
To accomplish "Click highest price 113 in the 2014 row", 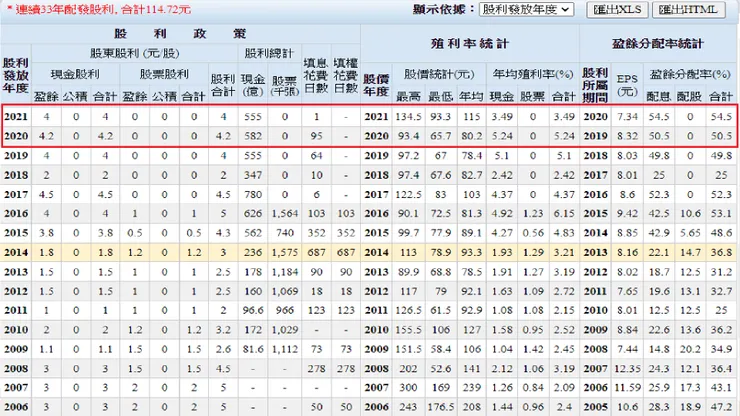I will [x=408, y=252].
